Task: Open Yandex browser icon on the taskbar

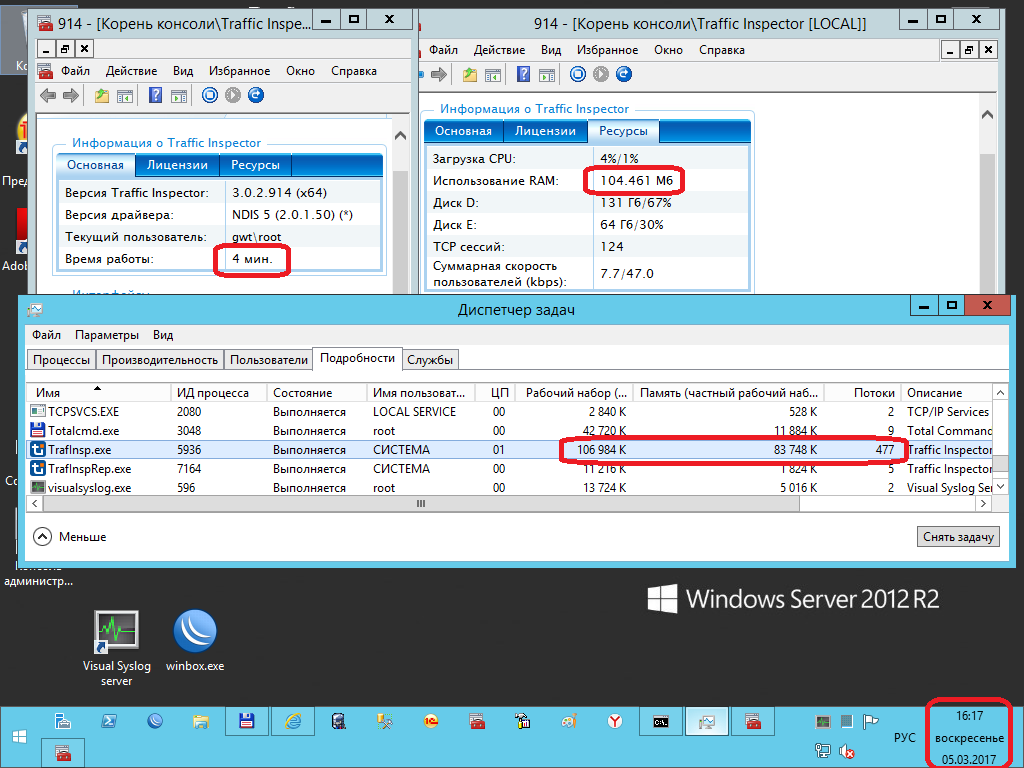Action: click(x=615, y=722)
